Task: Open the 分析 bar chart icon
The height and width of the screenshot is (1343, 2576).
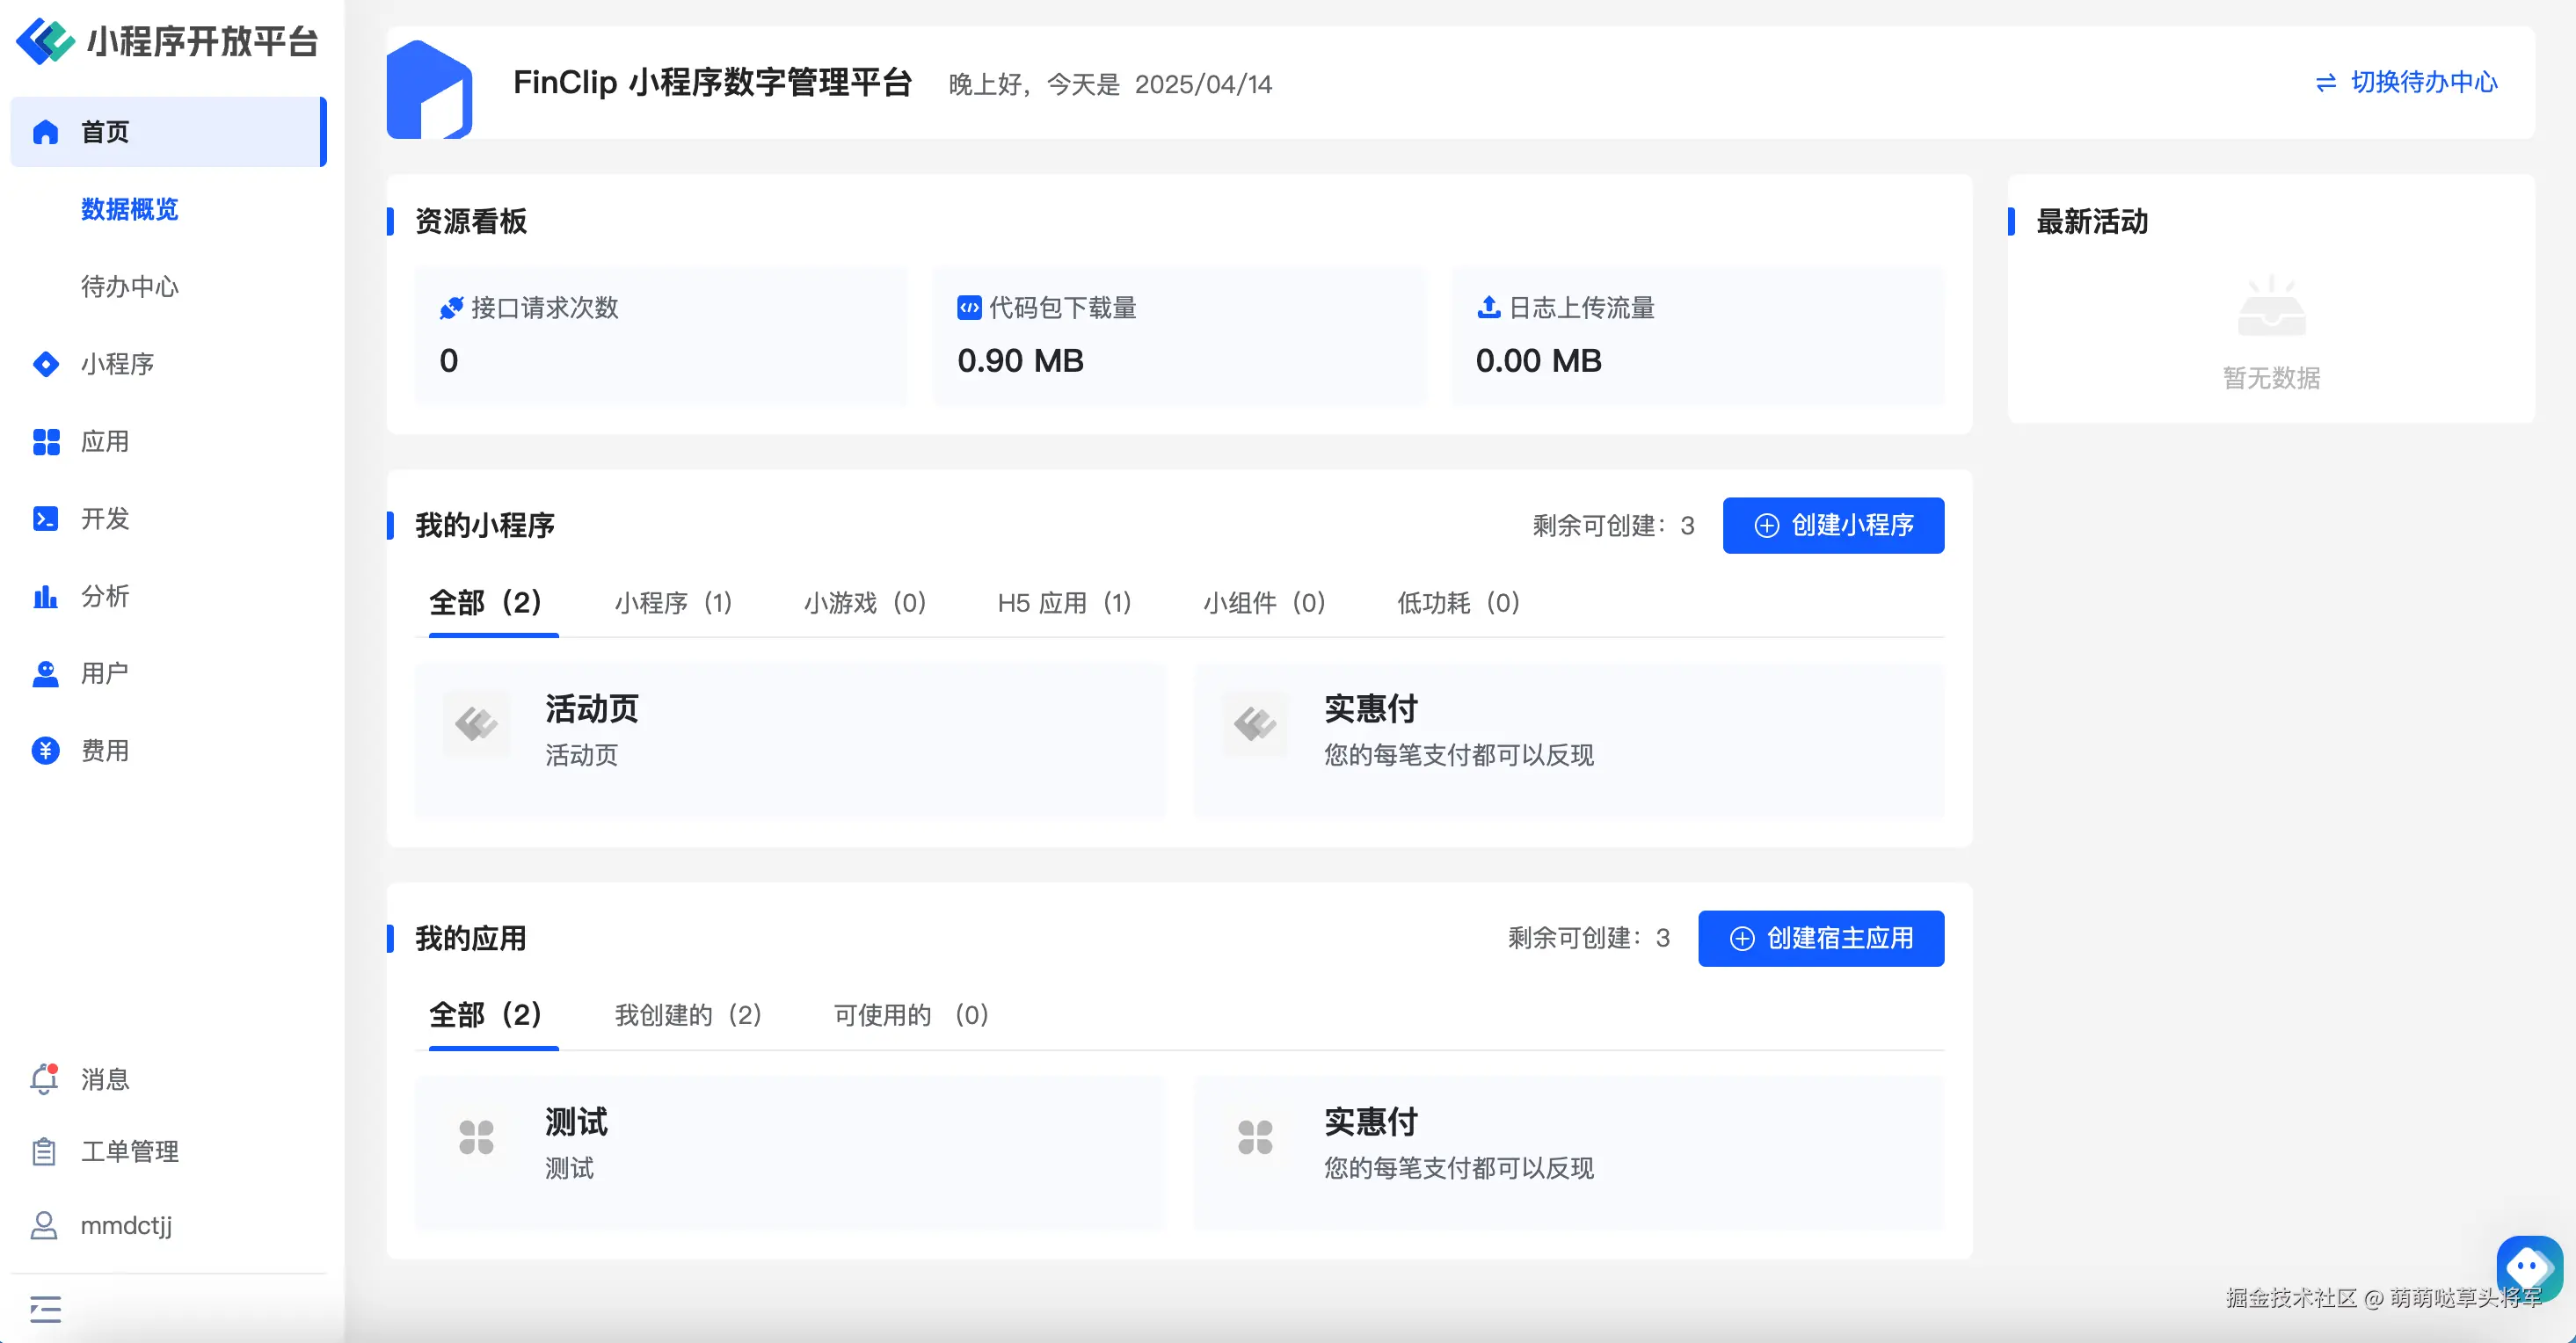Action: 46,595
